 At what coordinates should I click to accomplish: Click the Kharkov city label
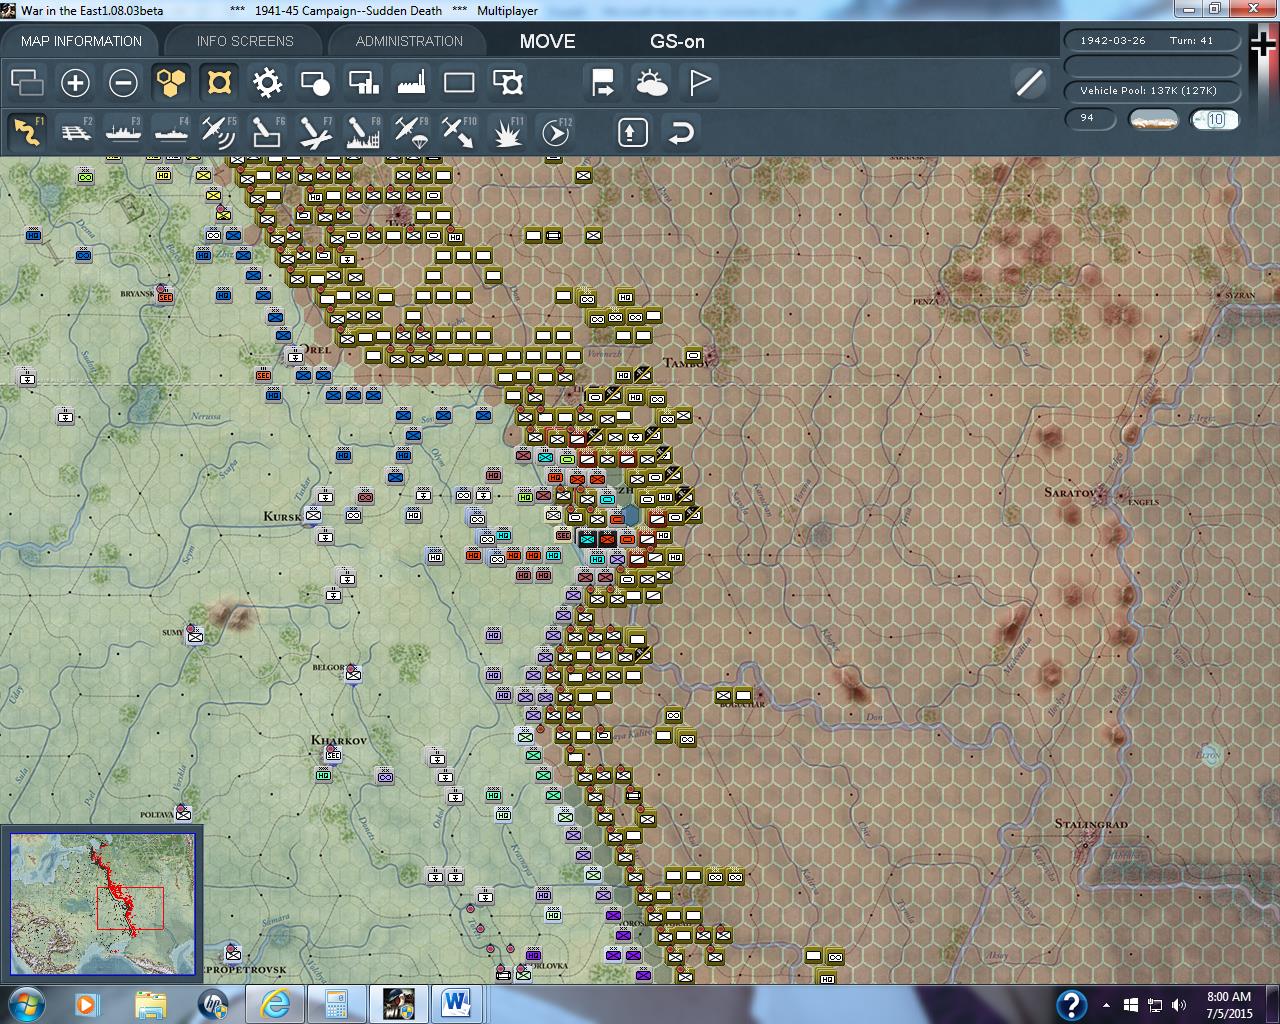pos(339,741)
